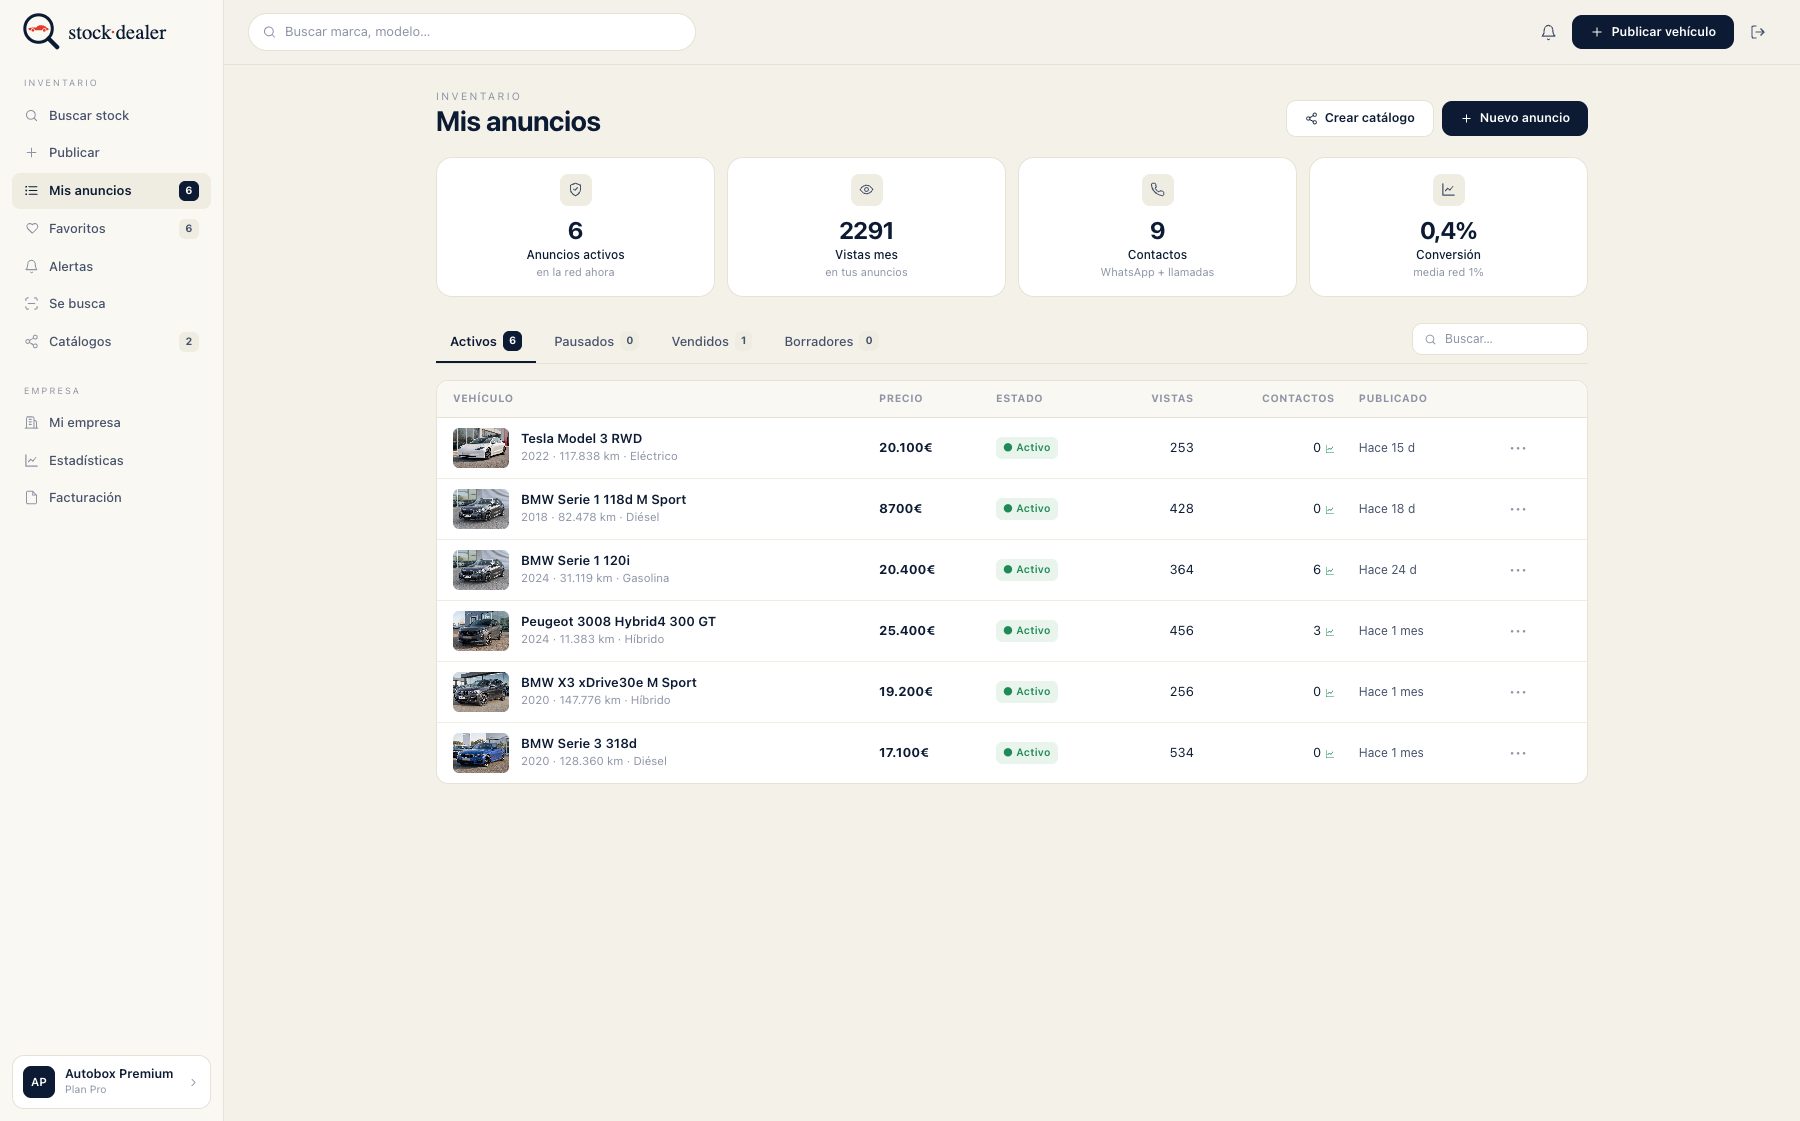The height and width of the screenshot is (1121, 1800).
Task: Click the price 8700€
Action: pos(900,509)
